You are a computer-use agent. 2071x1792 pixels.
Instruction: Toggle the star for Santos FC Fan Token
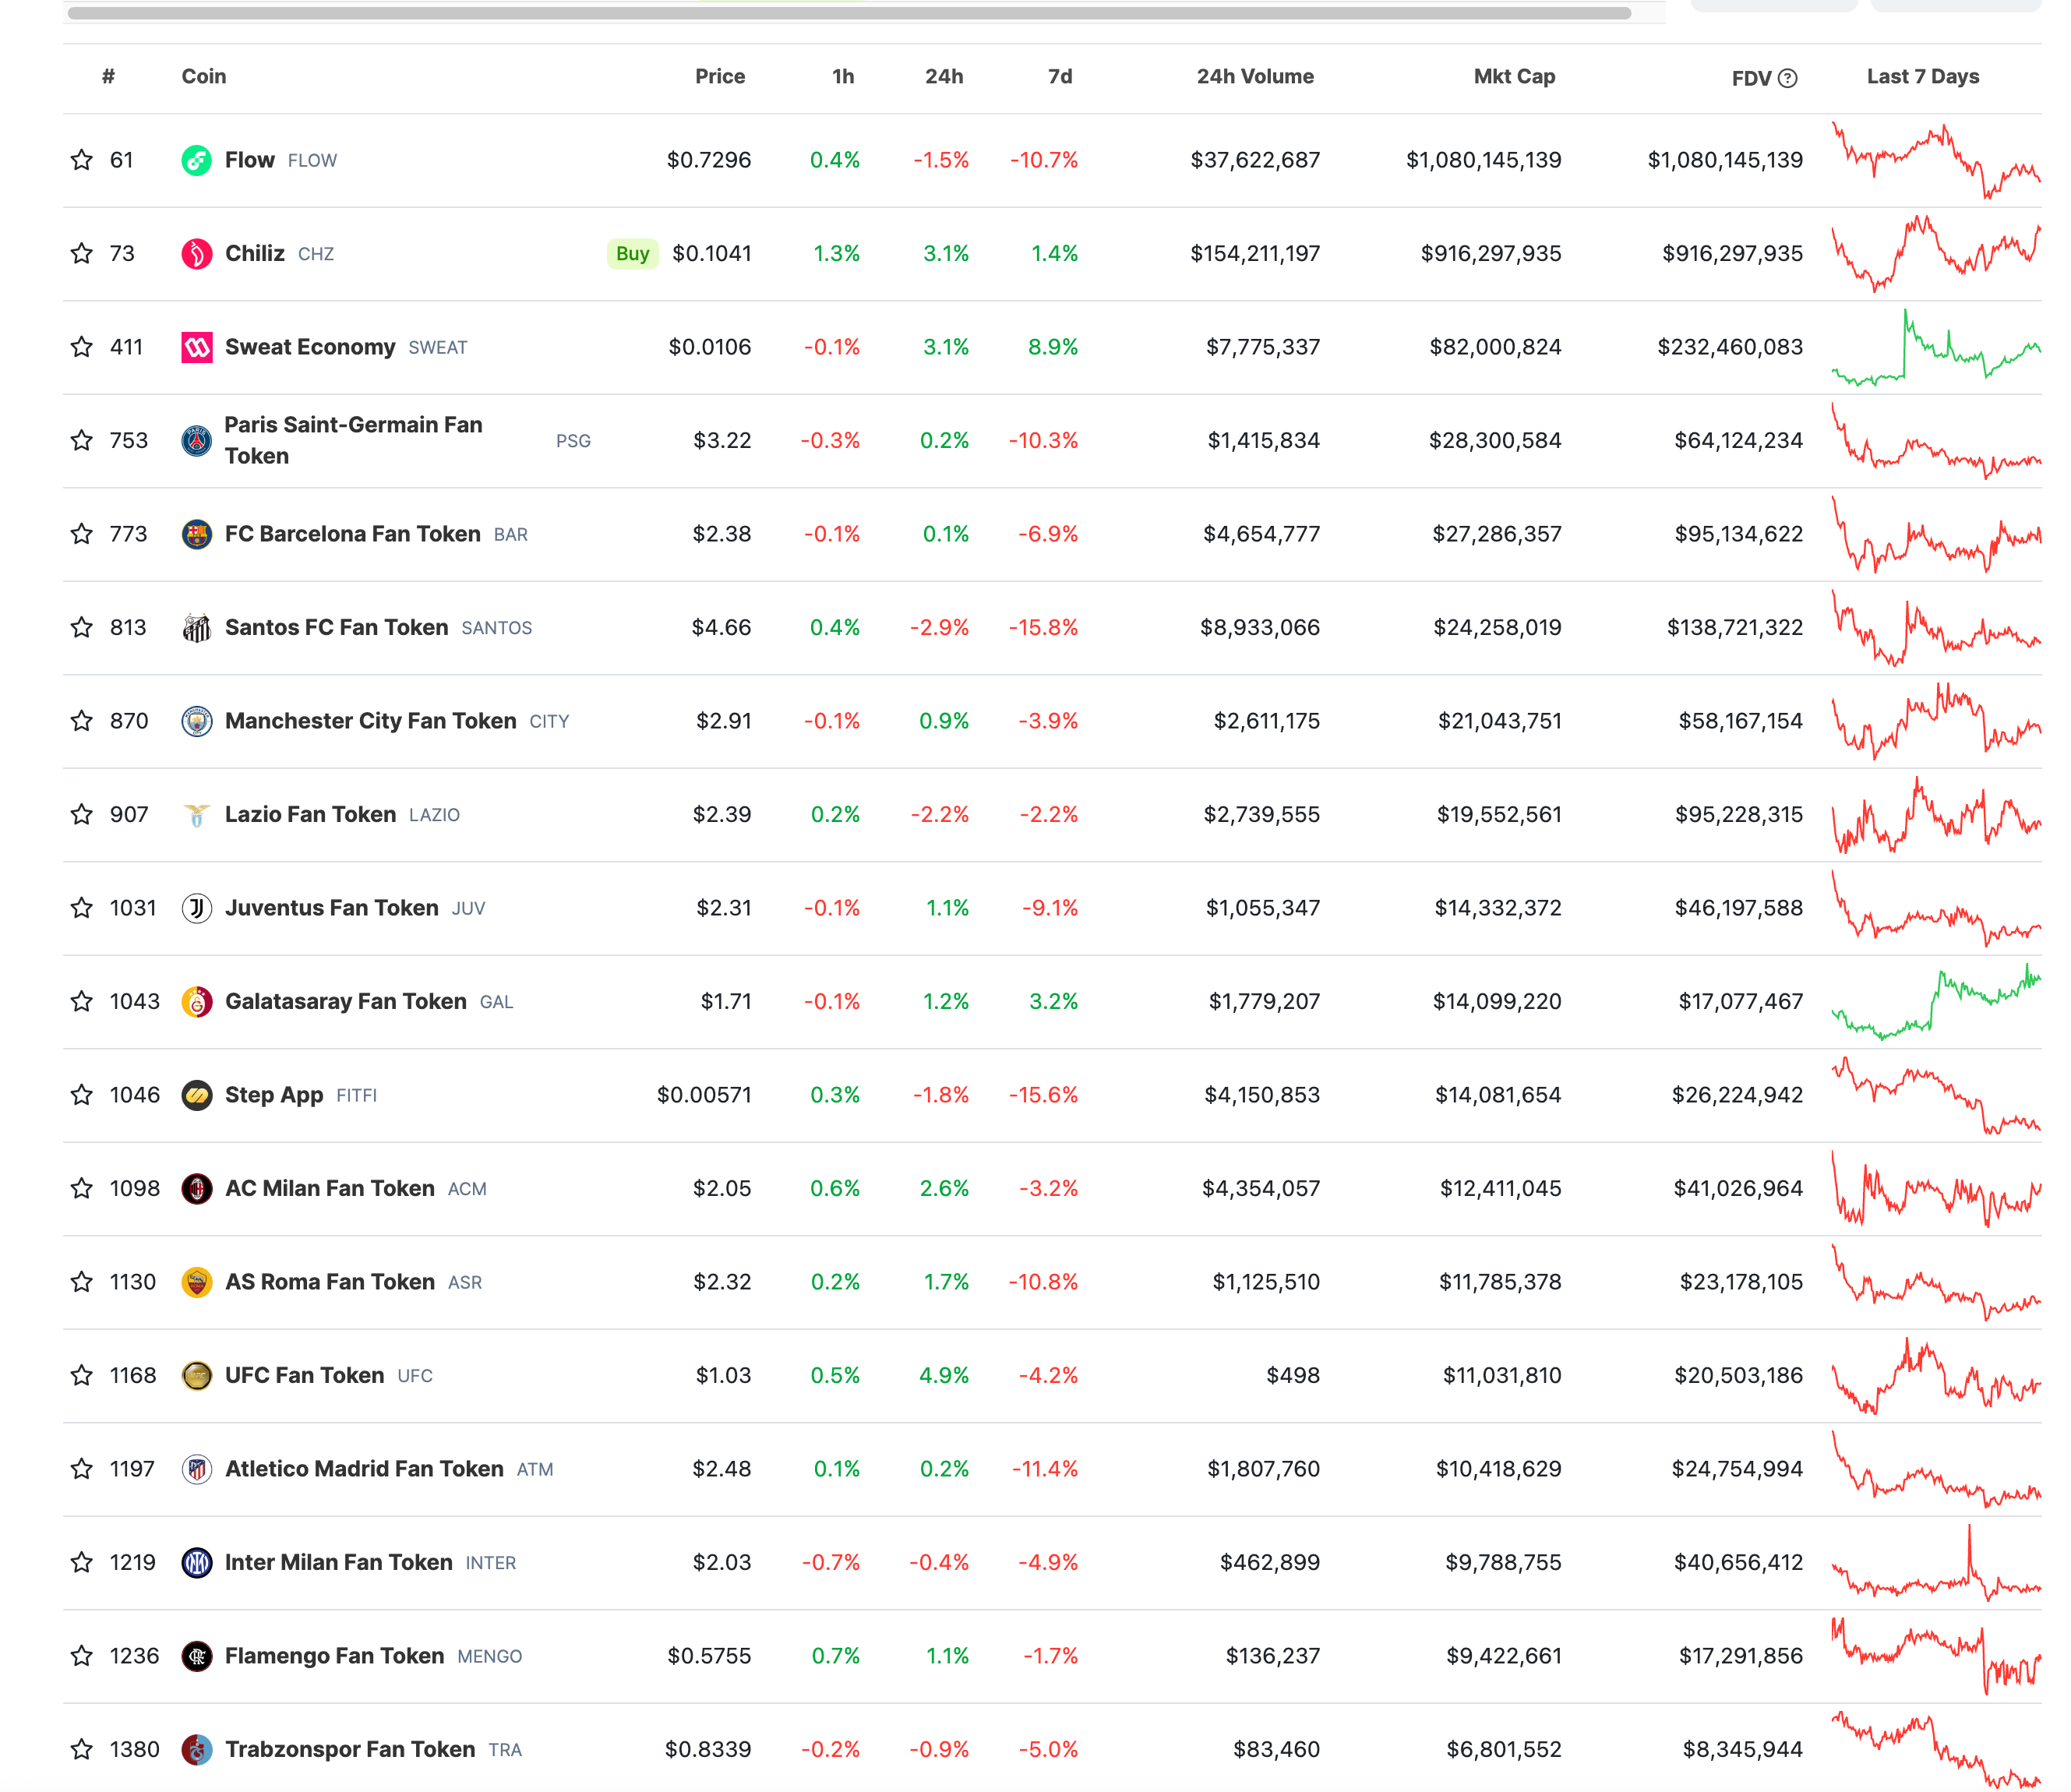[82, 627]
